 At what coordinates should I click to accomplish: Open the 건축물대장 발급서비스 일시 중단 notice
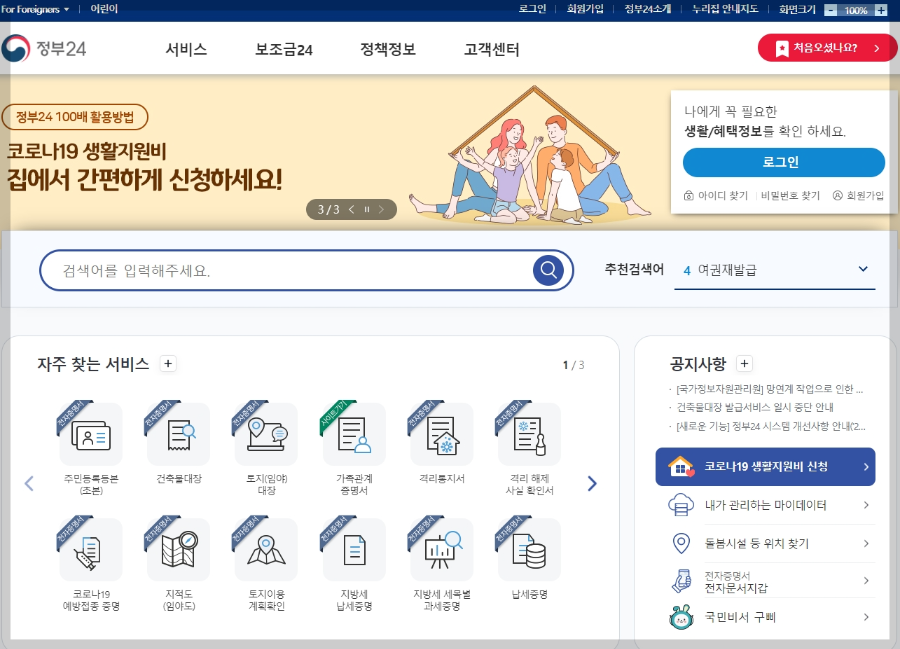[x=754, y=407]
